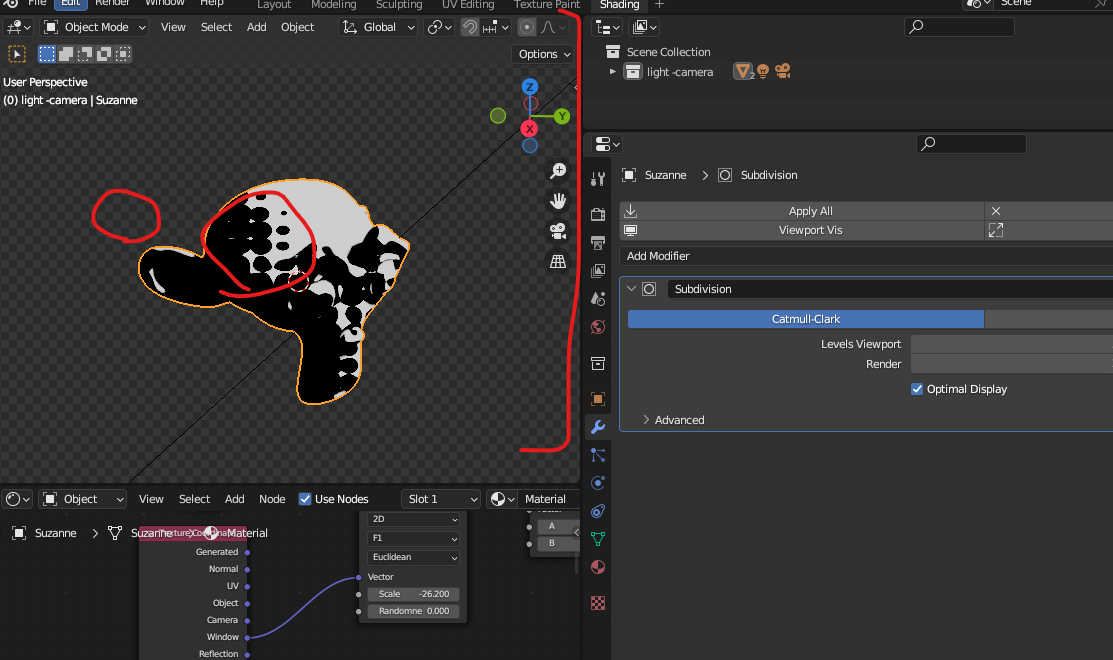Click the properties editor search field
Image resolution: width=1113 pixels, height=660 pixels.
971,144
